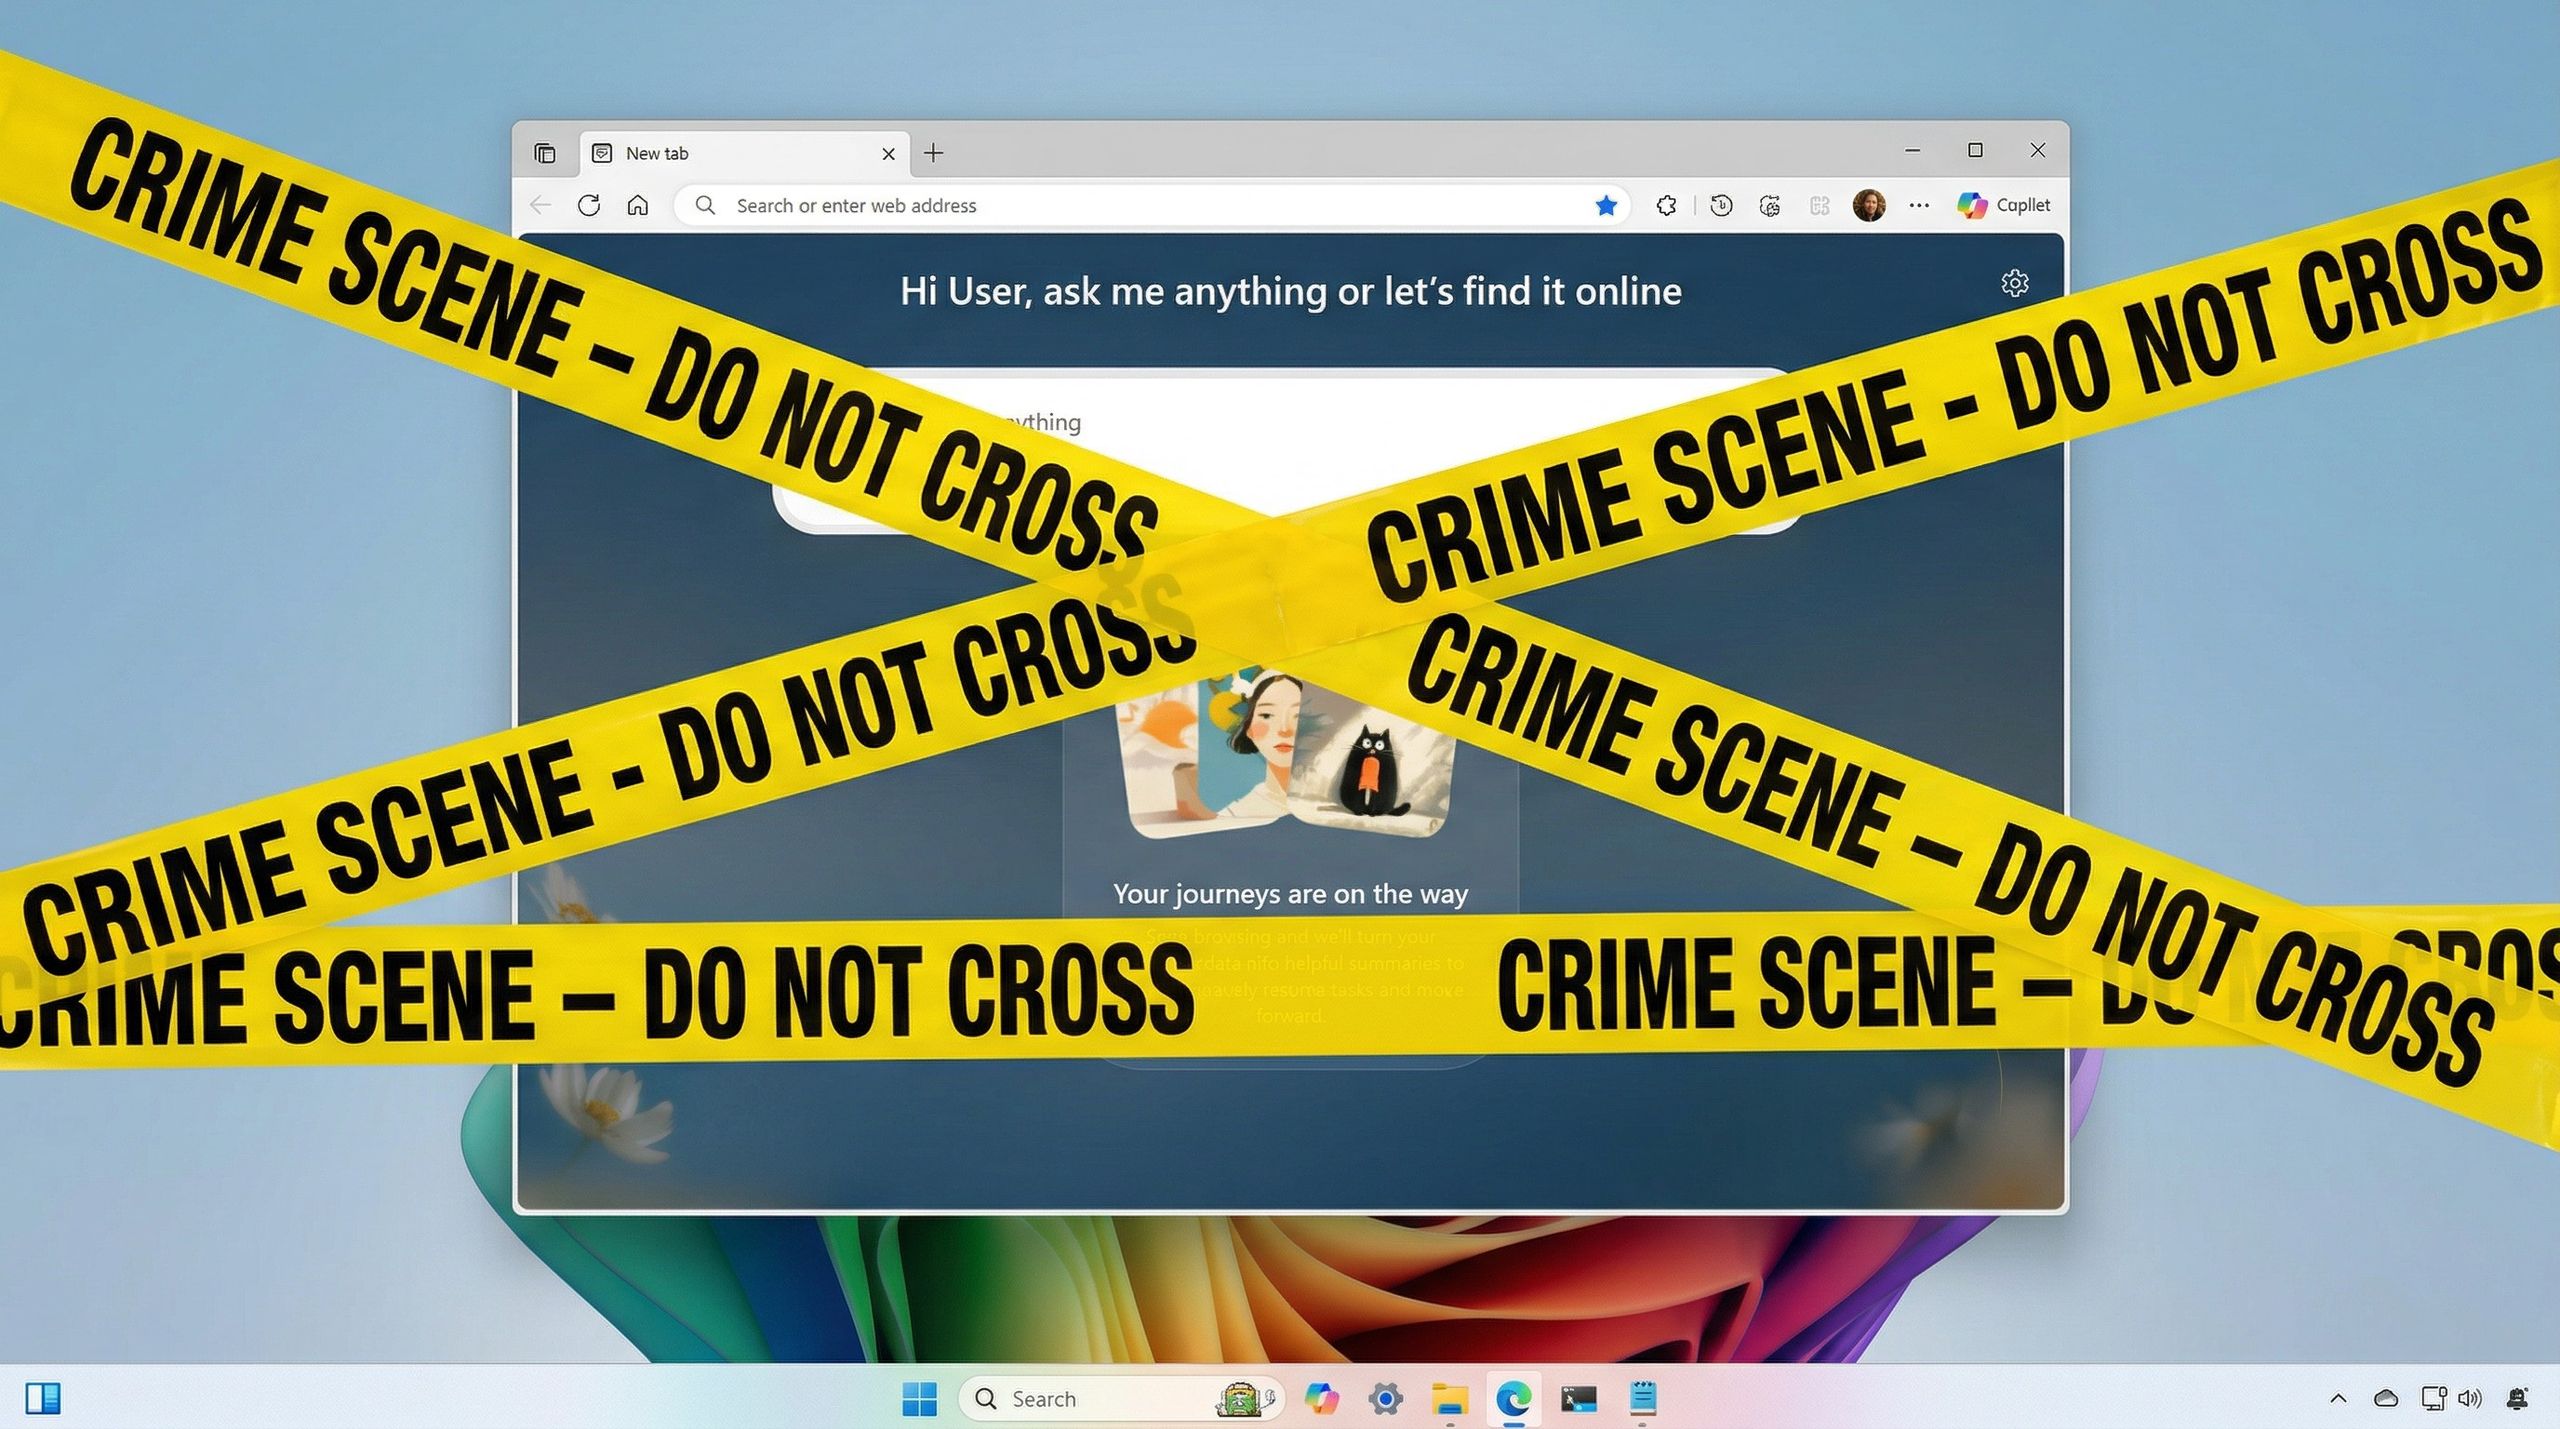
Task: Click the Refresh page icon
Action: 590,205
